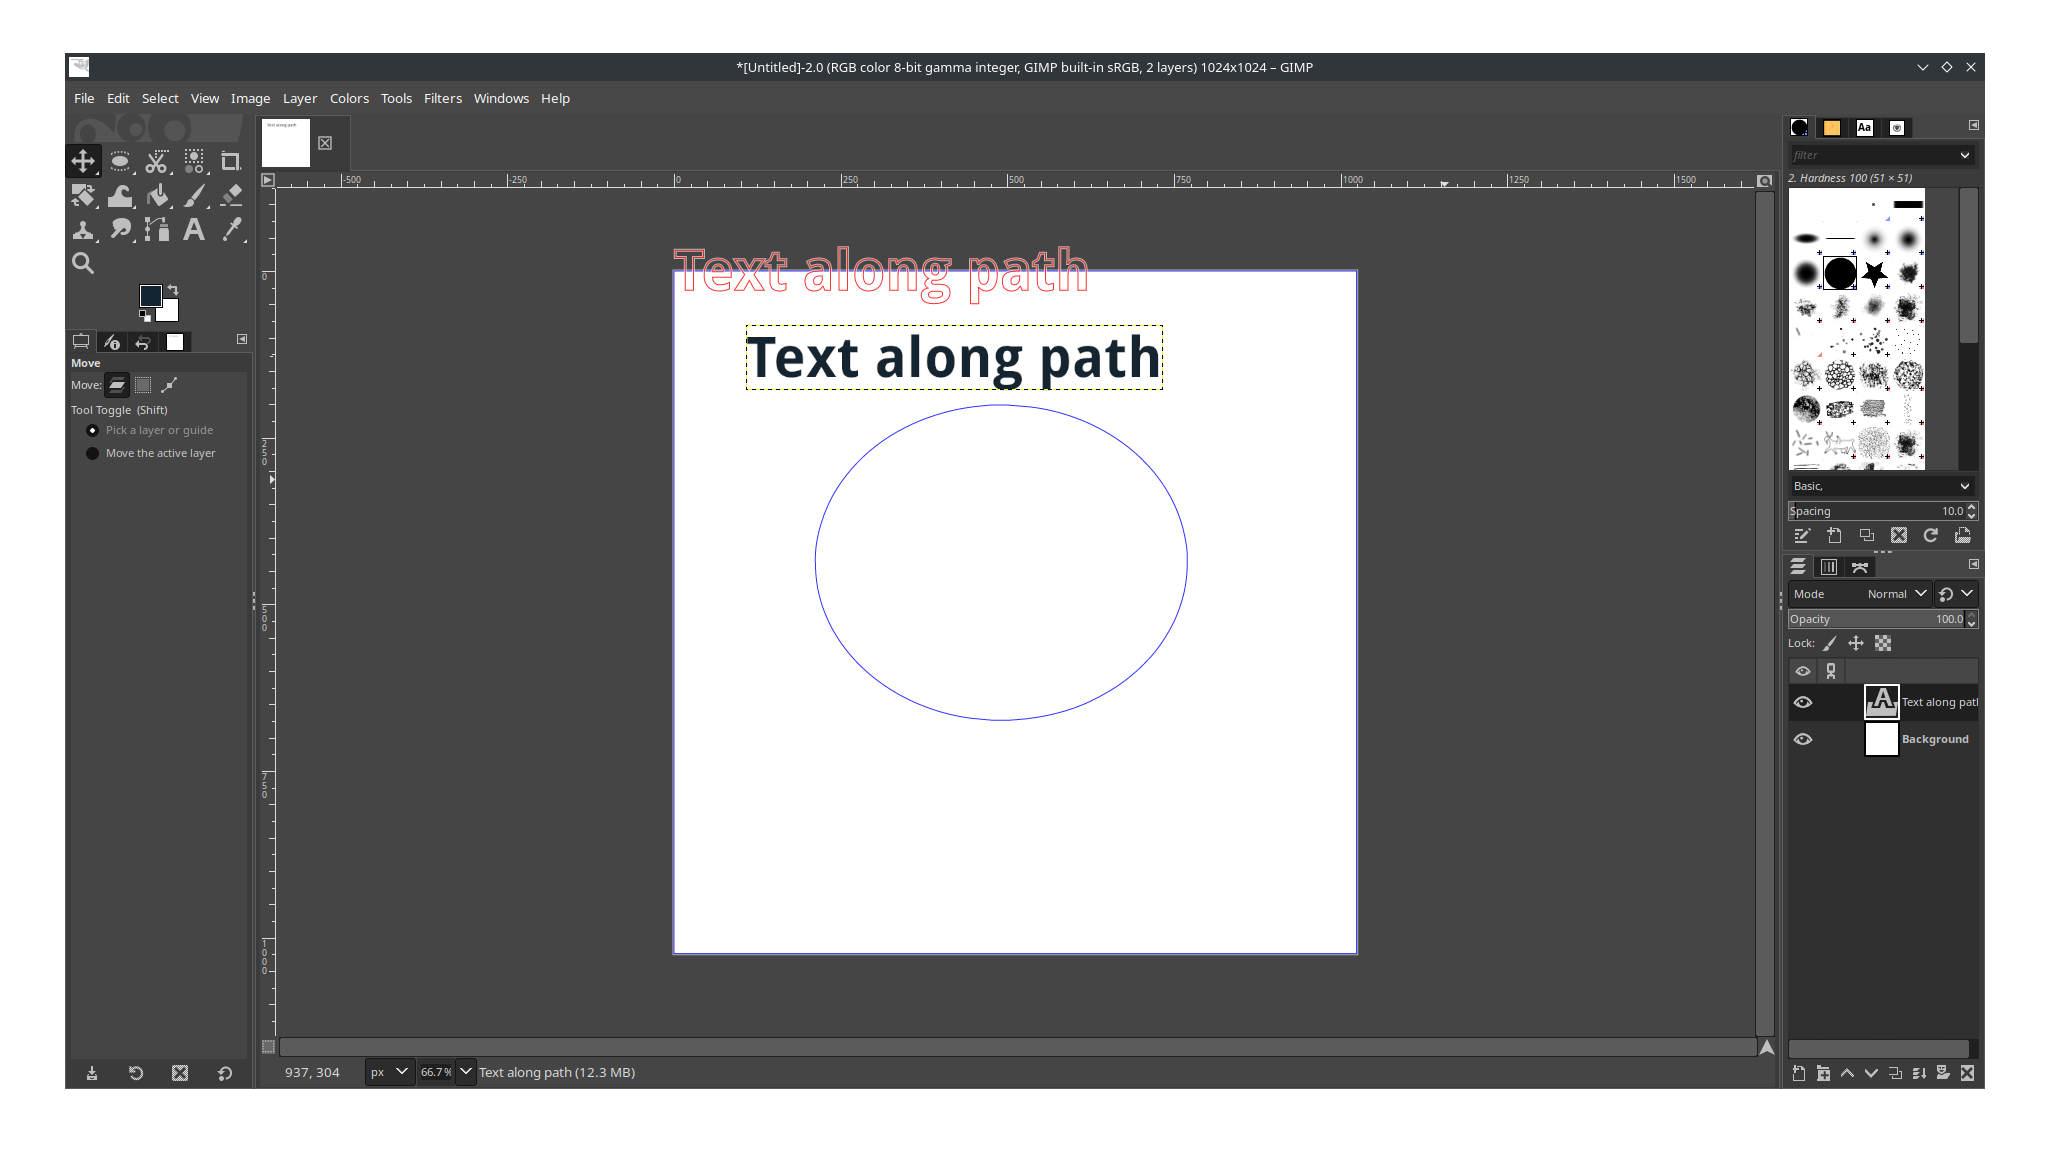This screenshot has height=1166, width=2050.
Task: Activate the Crop tool
Action: [231, 161]
